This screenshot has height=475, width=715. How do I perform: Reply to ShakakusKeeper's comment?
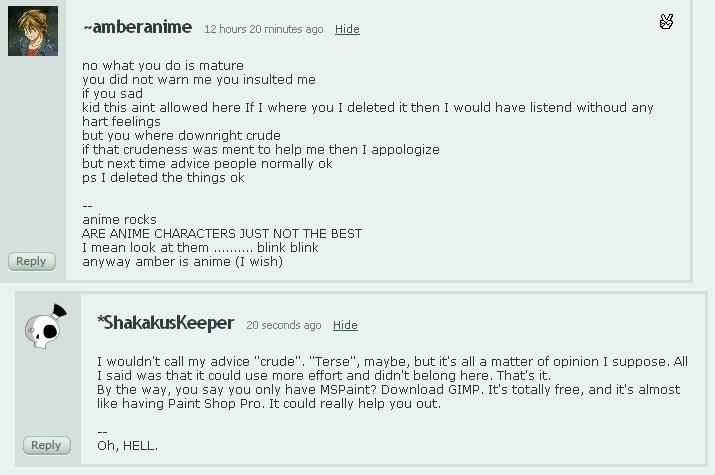[46, 445]
